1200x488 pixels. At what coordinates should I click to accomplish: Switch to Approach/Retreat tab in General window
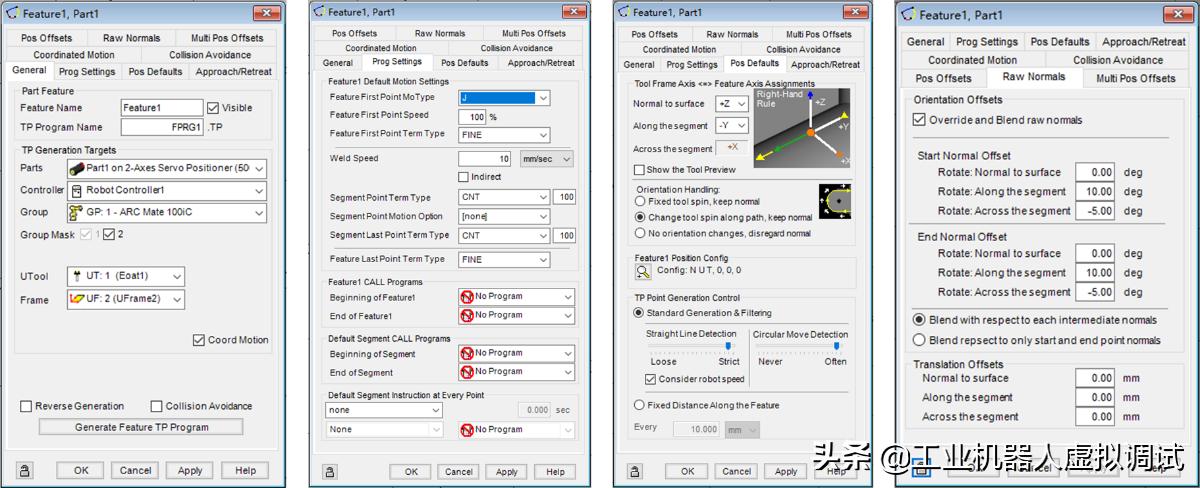coord(233,71)
